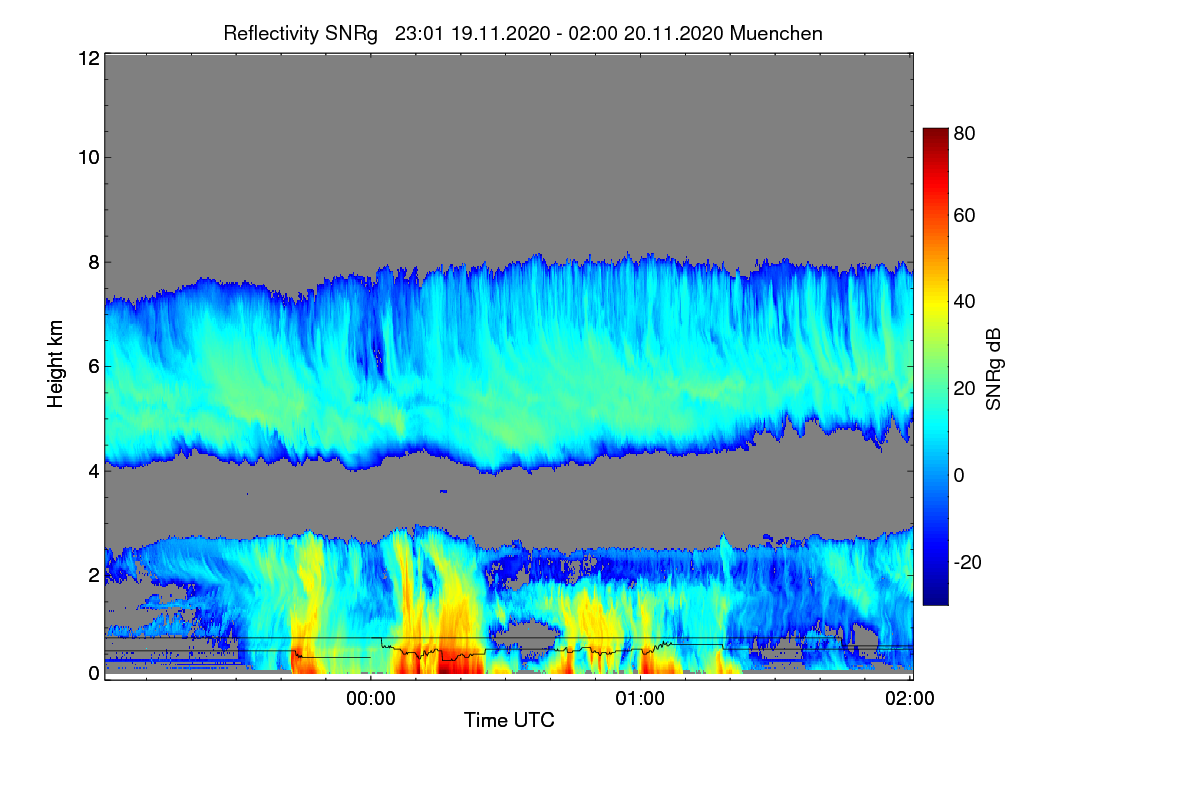Click the height tick label '6'

[x=93, y=366]
